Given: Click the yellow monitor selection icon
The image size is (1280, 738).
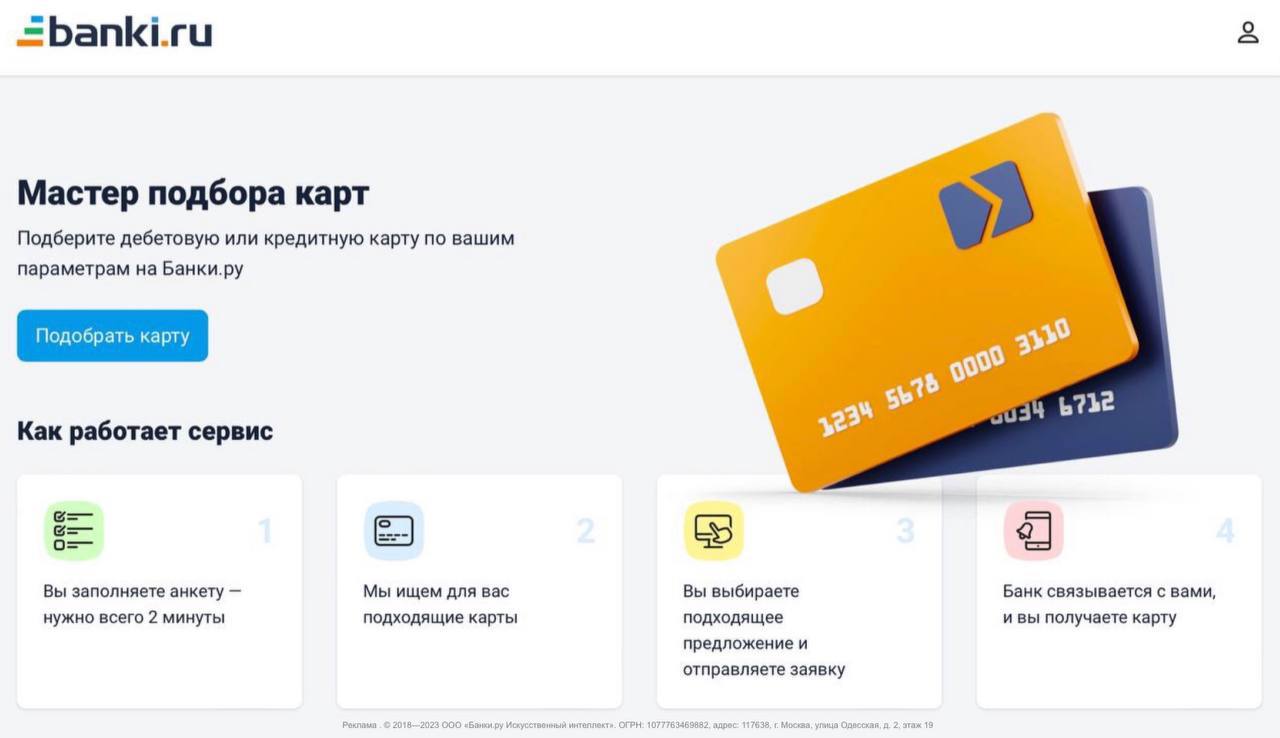Looking at the screenshot, I should 714,530.
